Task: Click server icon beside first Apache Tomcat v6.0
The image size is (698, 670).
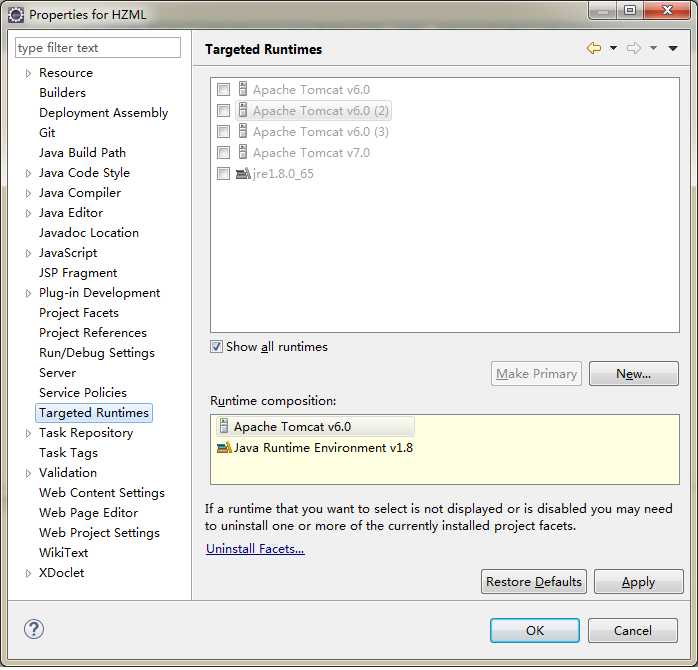Action: 243,89
